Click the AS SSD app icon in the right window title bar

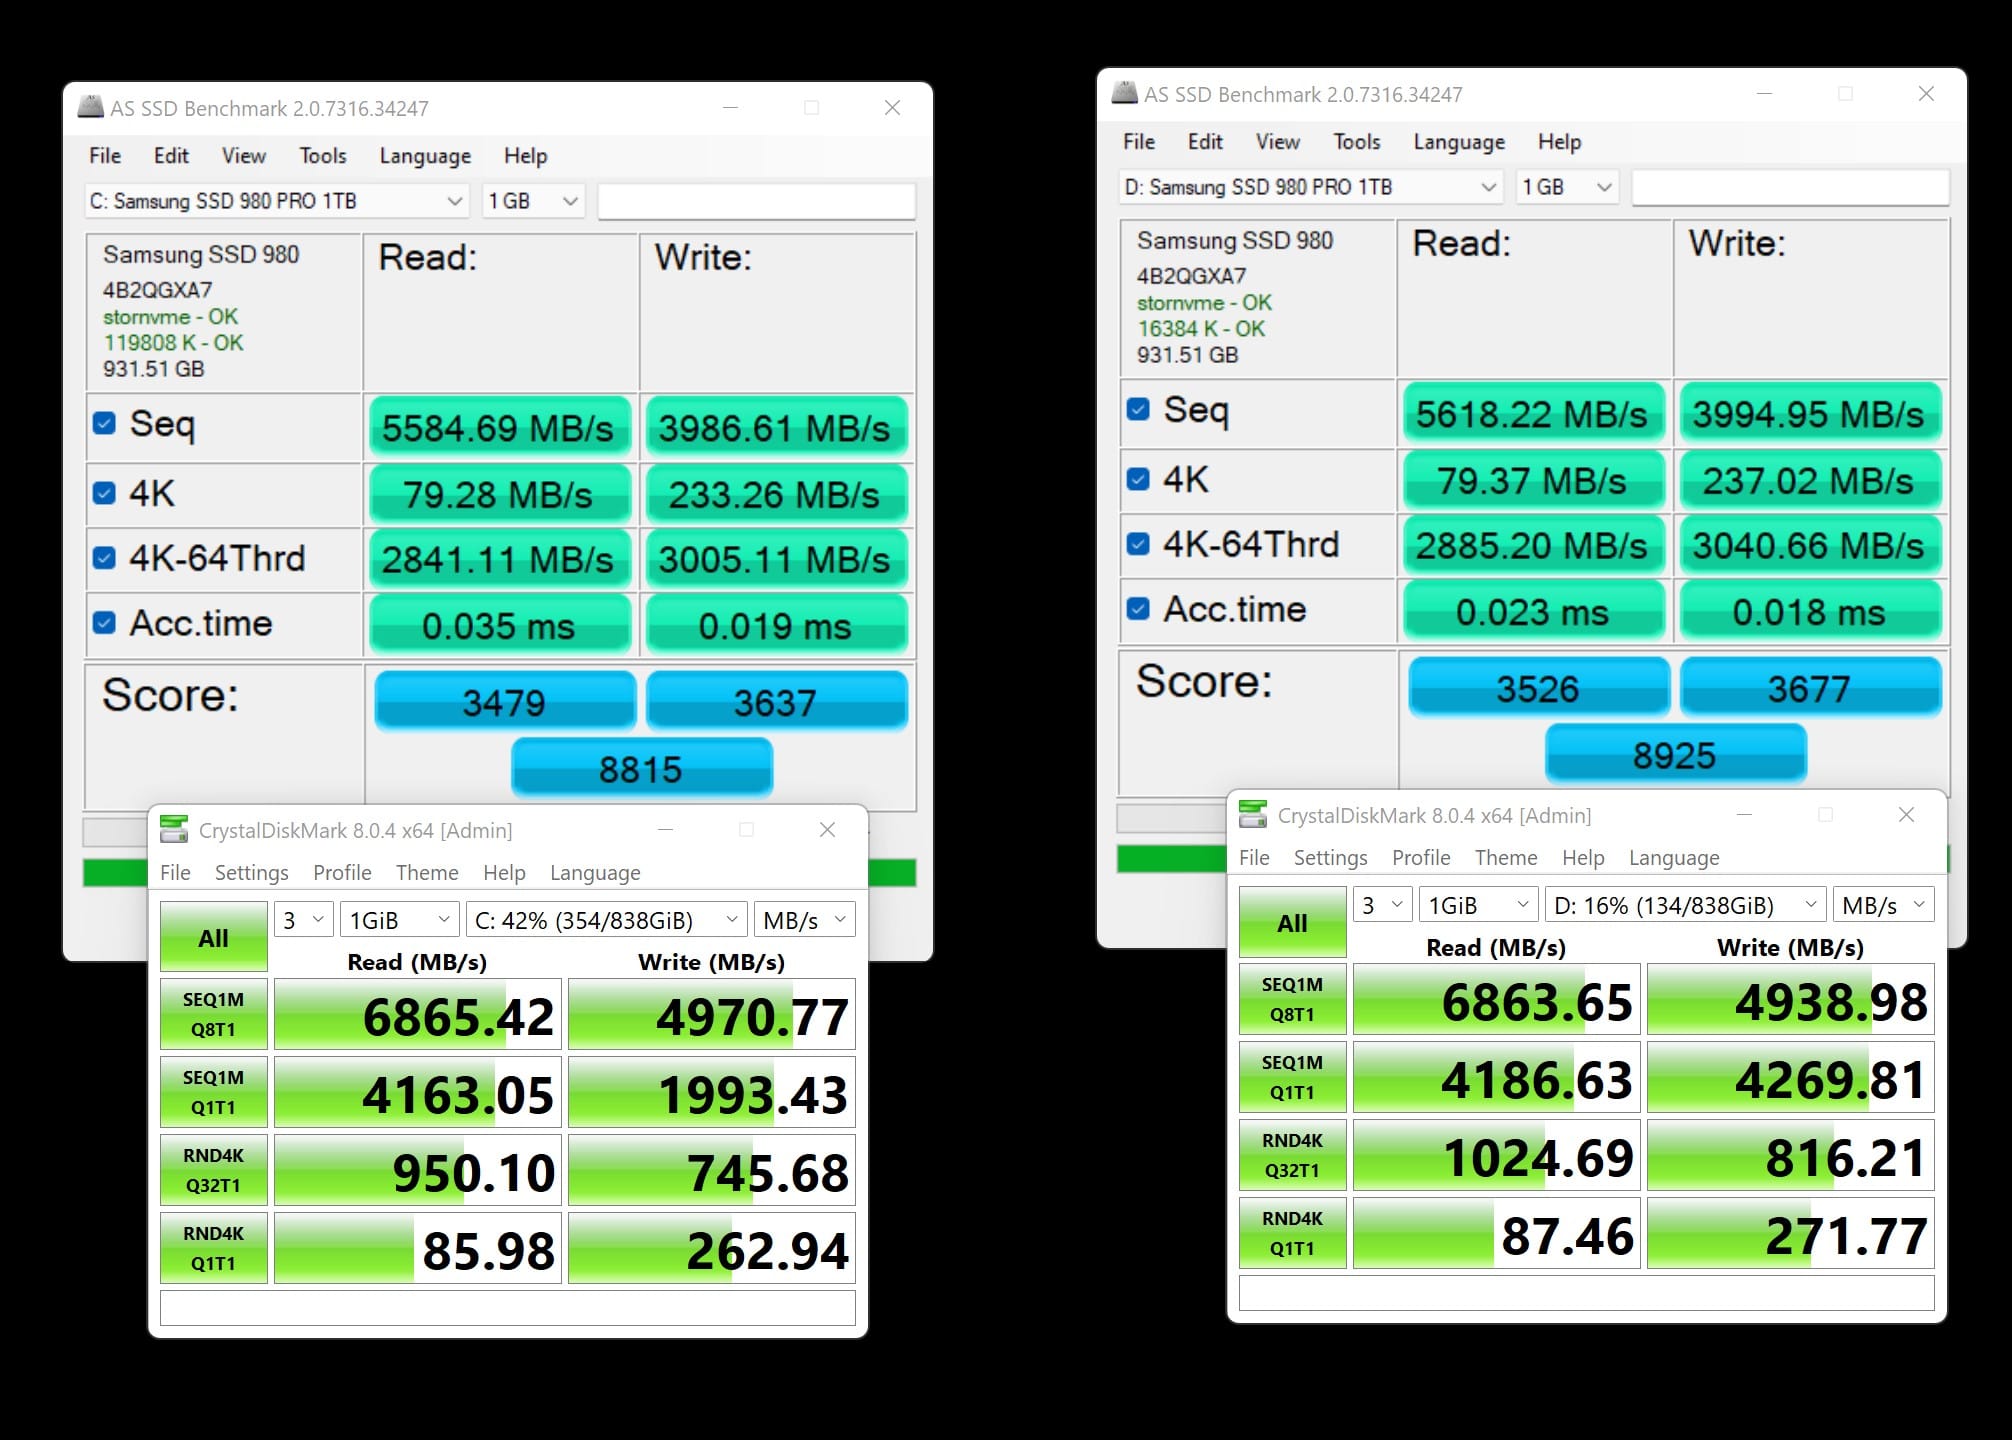pyautogui.click(x=1125, y=93)
